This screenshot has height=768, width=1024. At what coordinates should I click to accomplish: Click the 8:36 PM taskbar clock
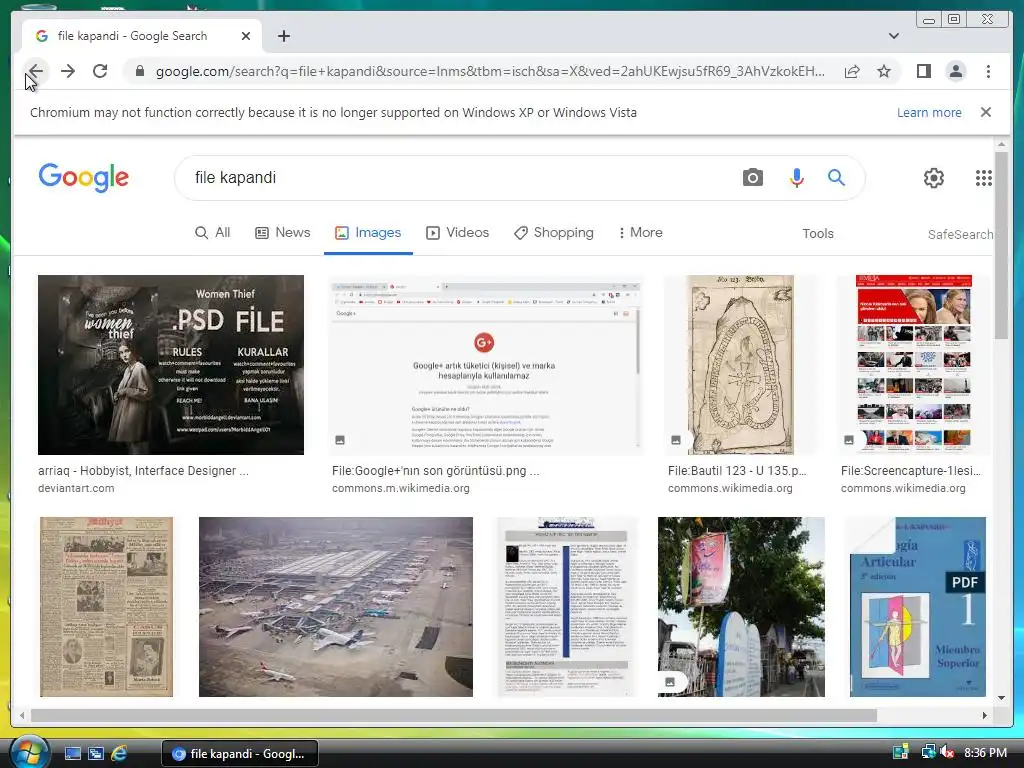point(985,753)
